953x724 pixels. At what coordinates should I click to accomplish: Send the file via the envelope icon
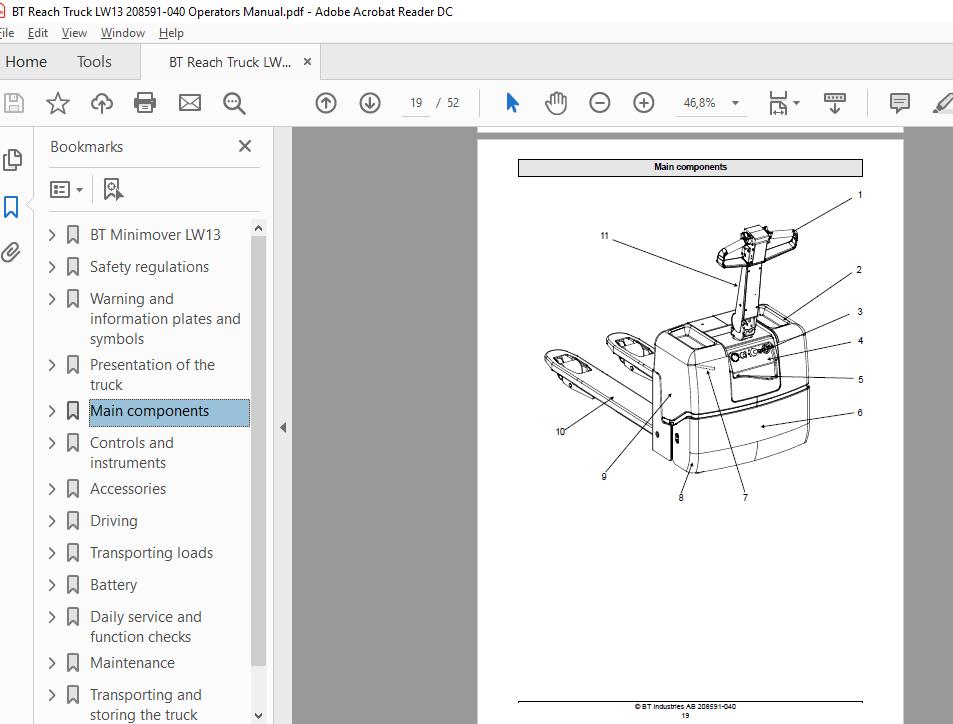[x=190, y=103]
